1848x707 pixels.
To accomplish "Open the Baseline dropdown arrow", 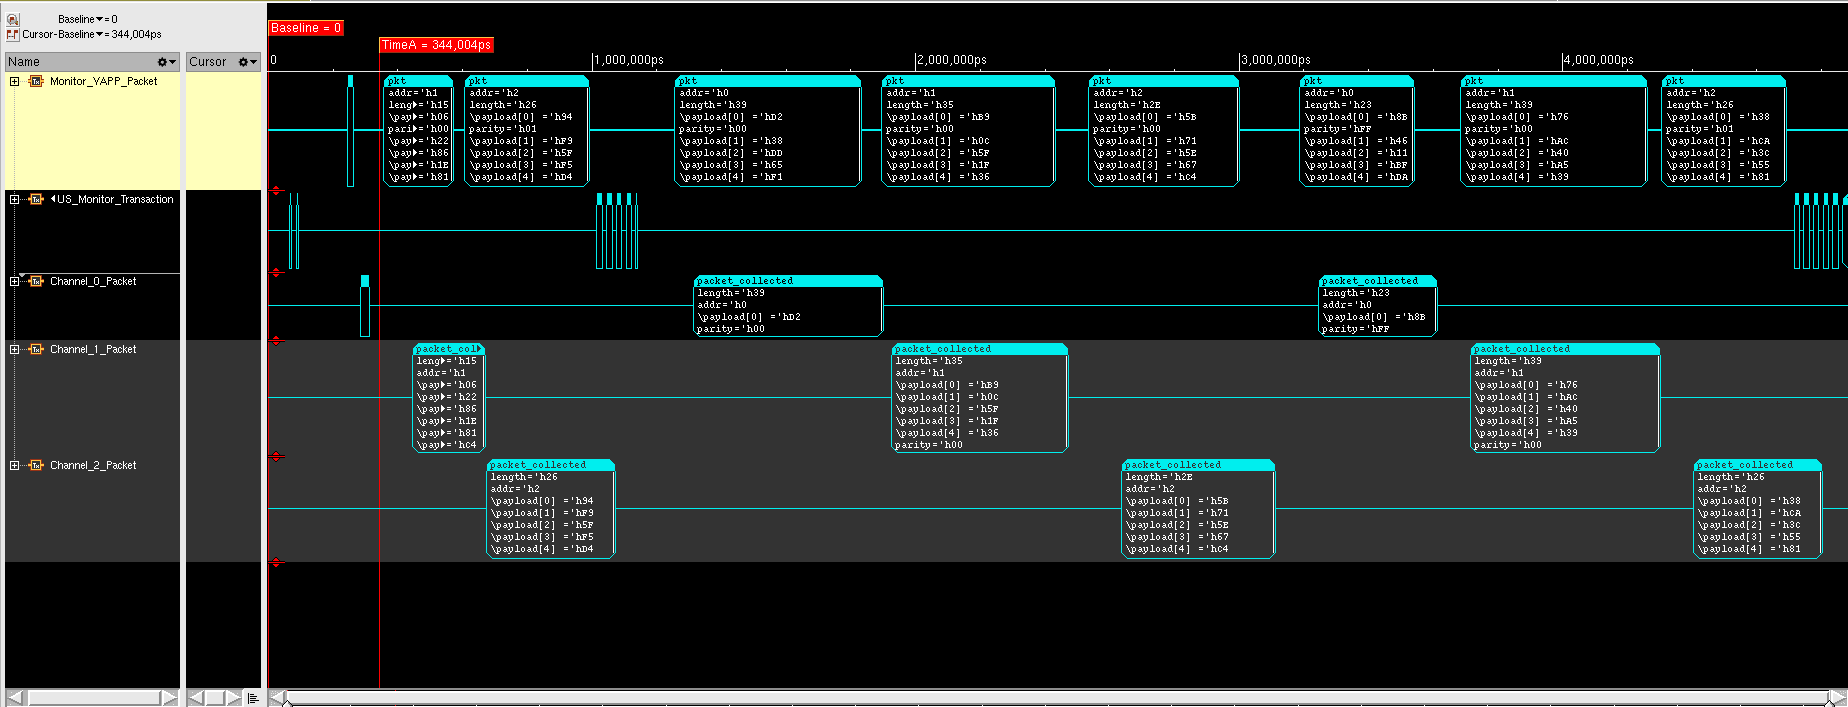I will 100,19.
